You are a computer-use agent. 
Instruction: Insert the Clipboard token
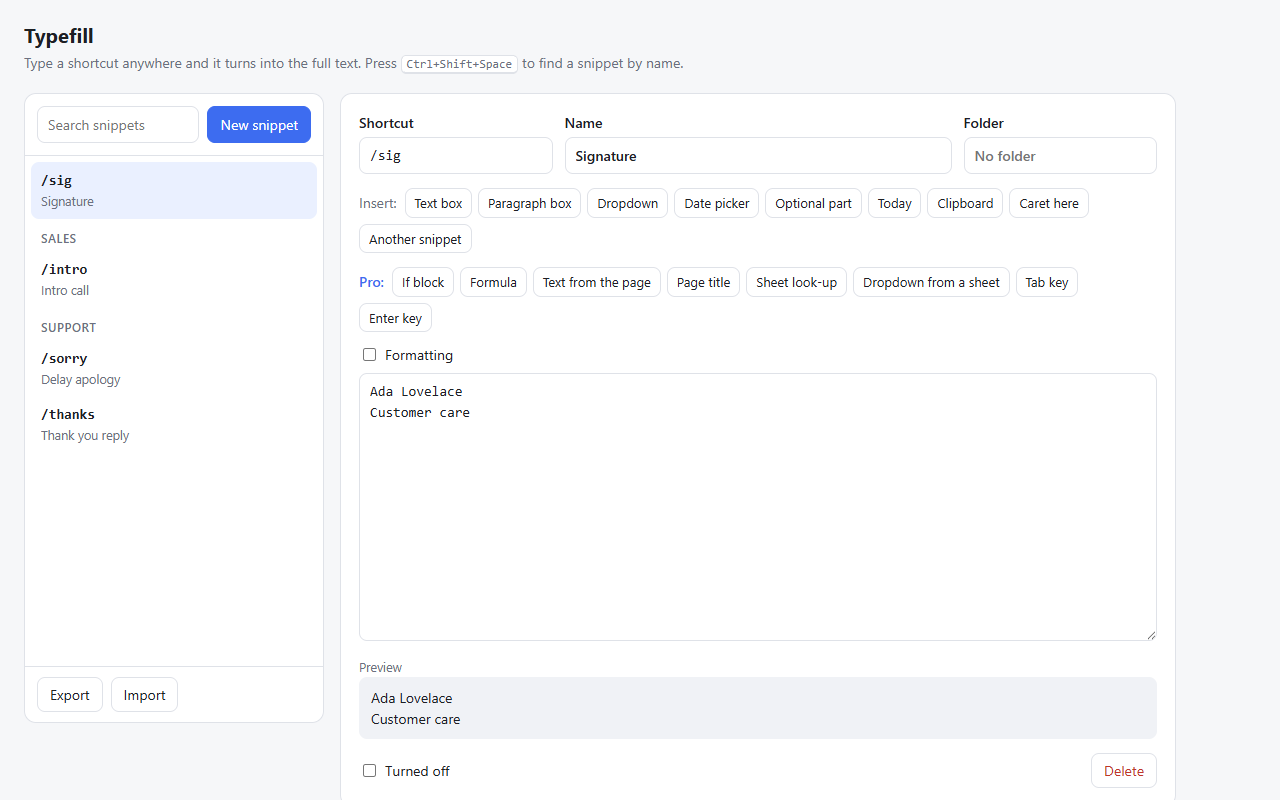965,203
